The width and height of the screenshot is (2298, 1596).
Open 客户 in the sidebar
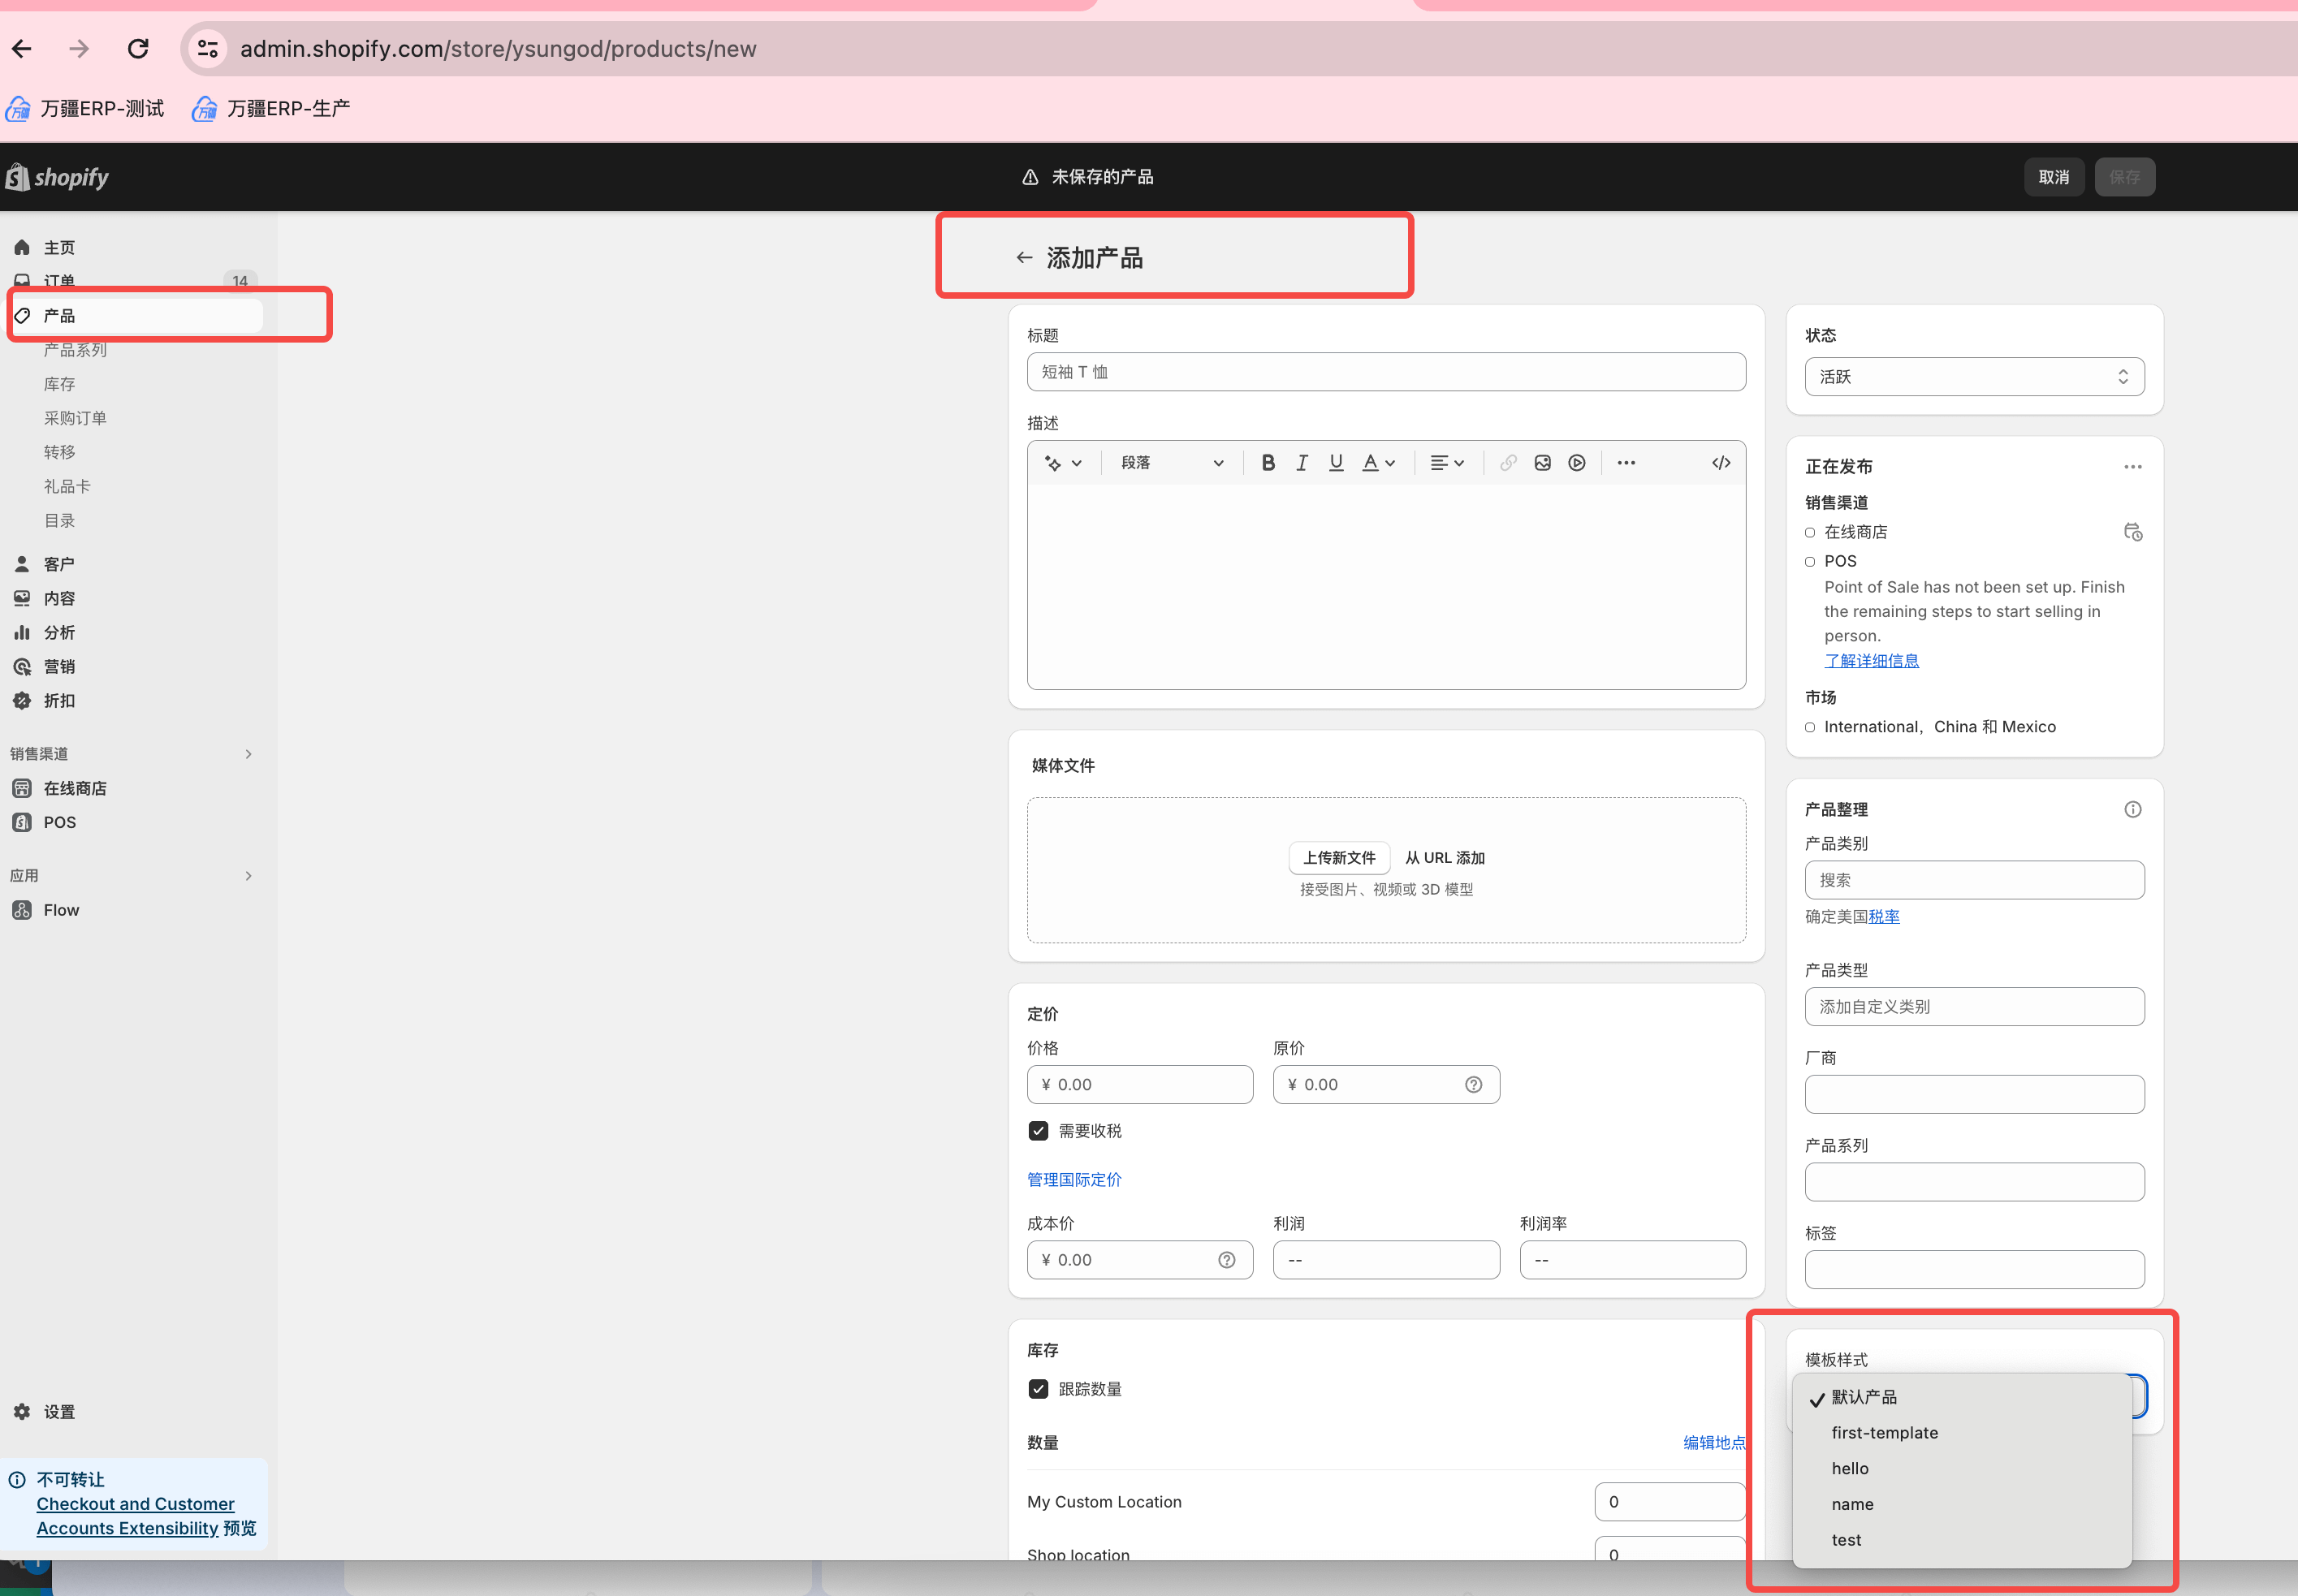click(x=59, y=564)
